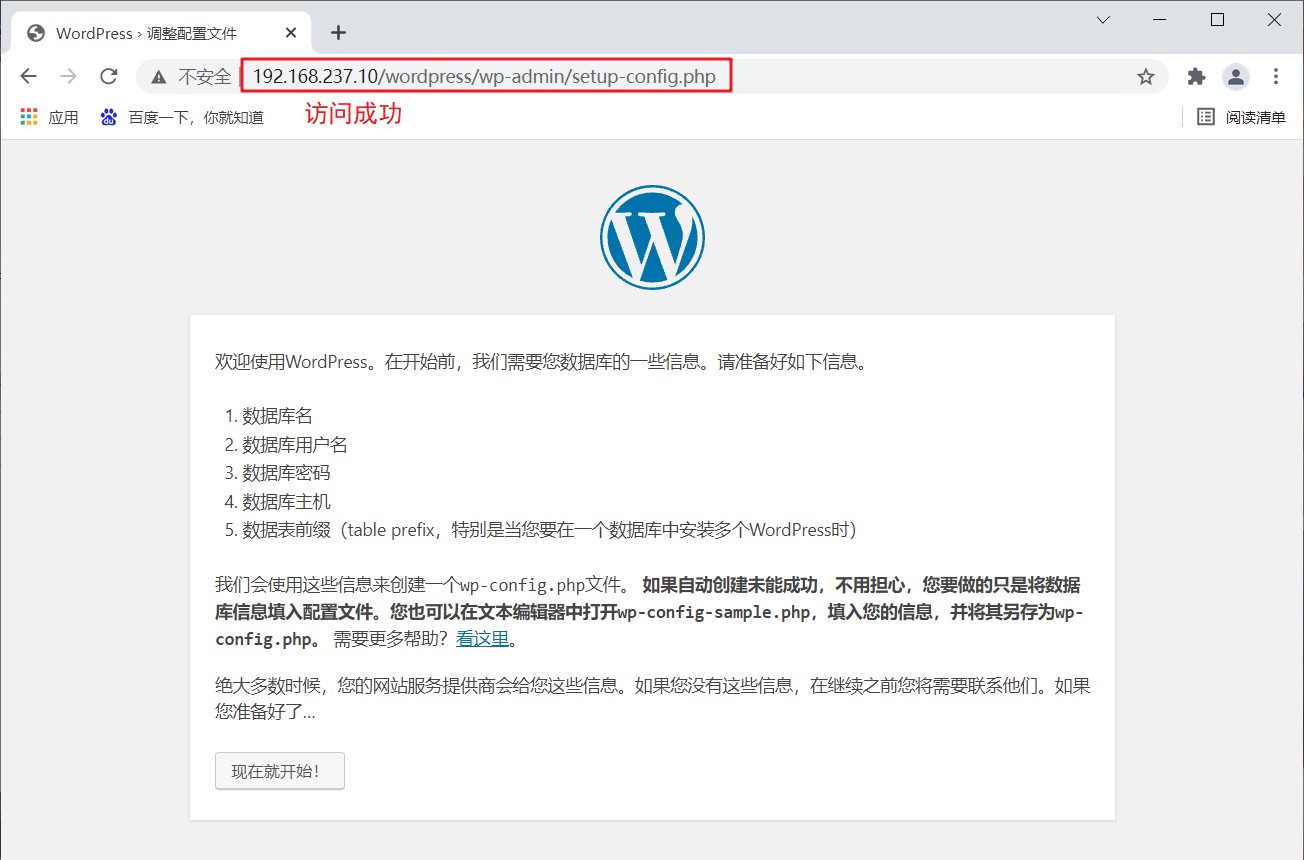This screenshot has height=860, width=1304.
Task: Click the browser back arrow
Action: [x=28, y=77]
